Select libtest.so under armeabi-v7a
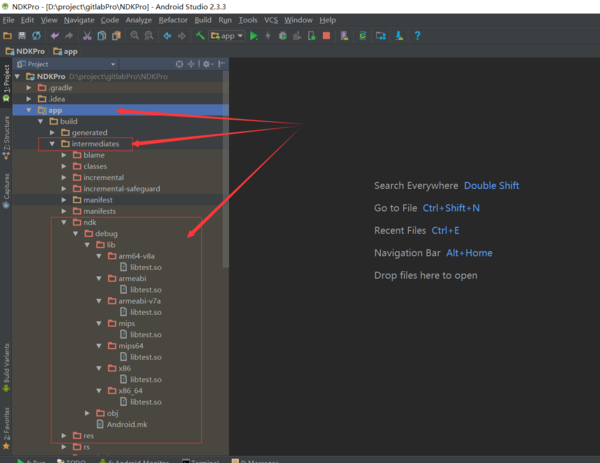The width and height of the screenshot is (600, 463). click(141, 312)
